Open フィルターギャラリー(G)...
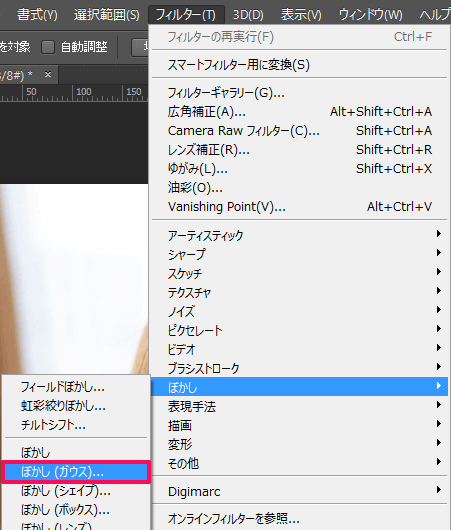Image resolution: width=451 pixels, height=530 pixels. pos(300,93)
